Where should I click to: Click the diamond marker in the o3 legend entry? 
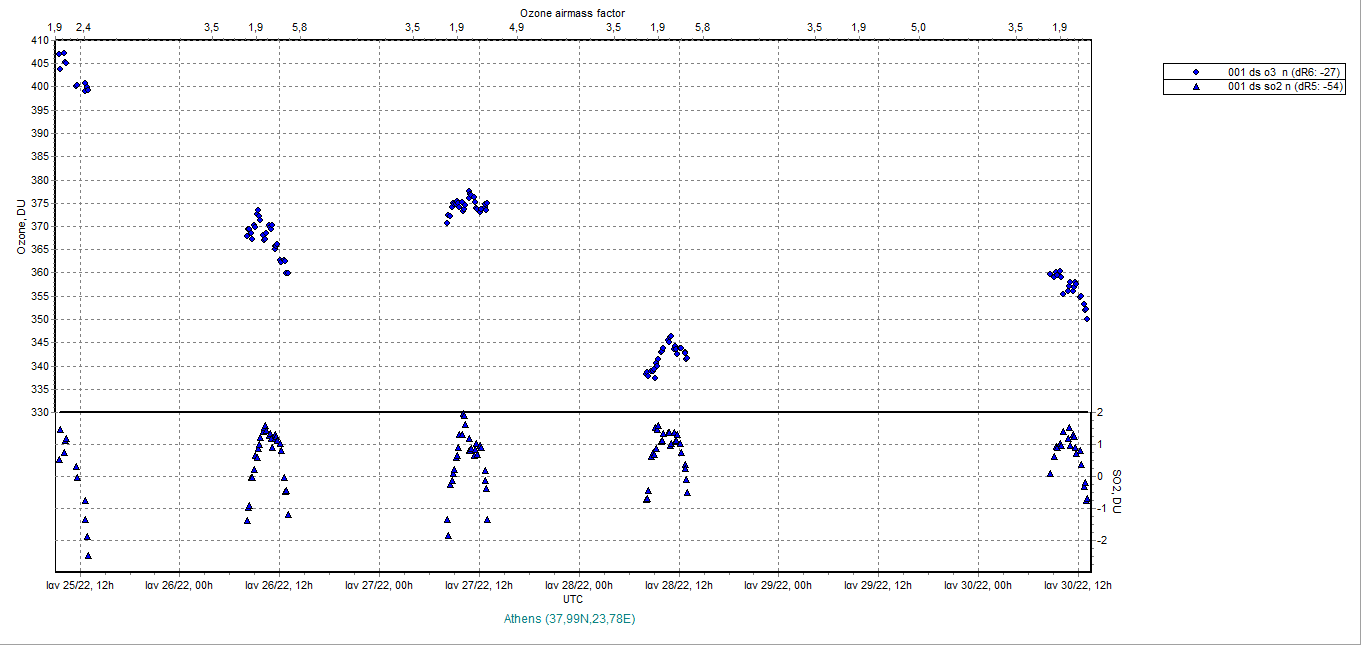1196,73
